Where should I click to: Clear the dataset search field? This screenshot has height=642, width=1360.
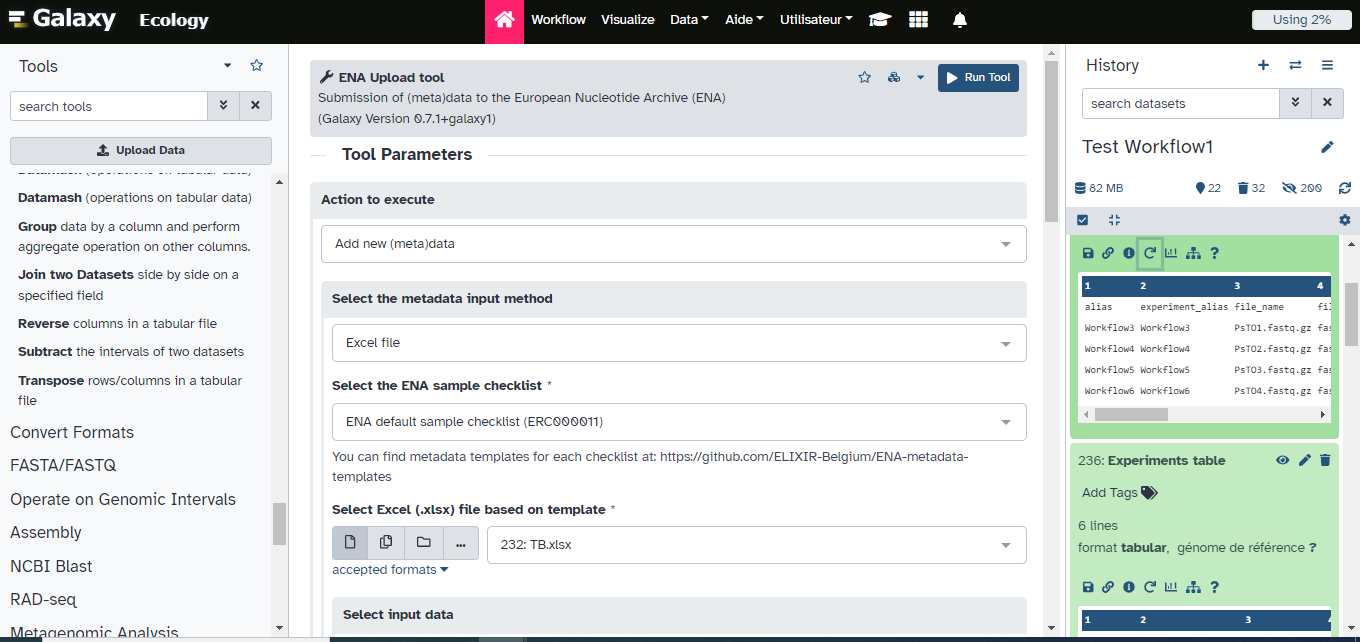(1327, 103)
